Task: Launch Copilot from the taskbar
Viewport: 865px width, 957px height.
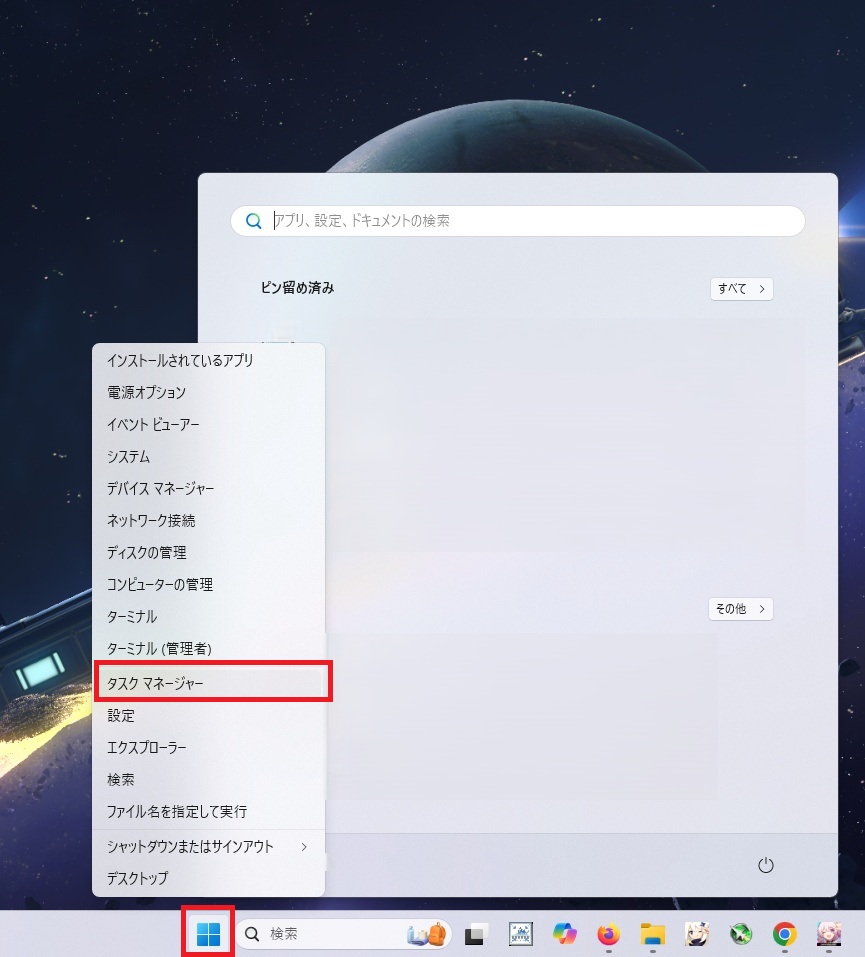Action: click(565, 934)
